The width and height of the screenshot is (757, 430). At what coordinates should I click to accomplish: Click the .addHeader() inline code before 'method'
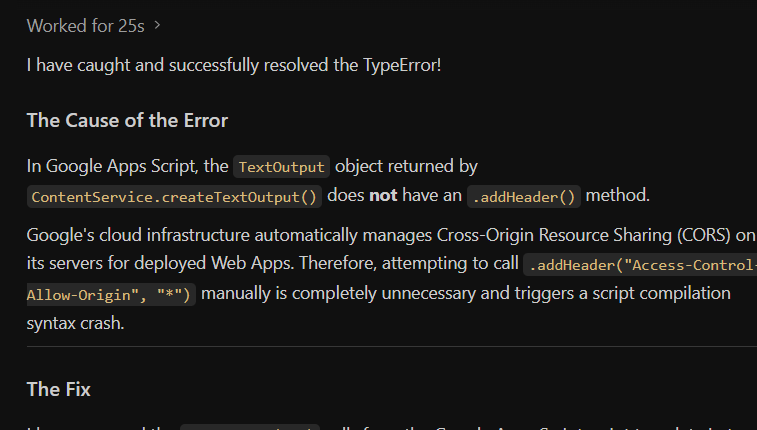coord(524,197)
